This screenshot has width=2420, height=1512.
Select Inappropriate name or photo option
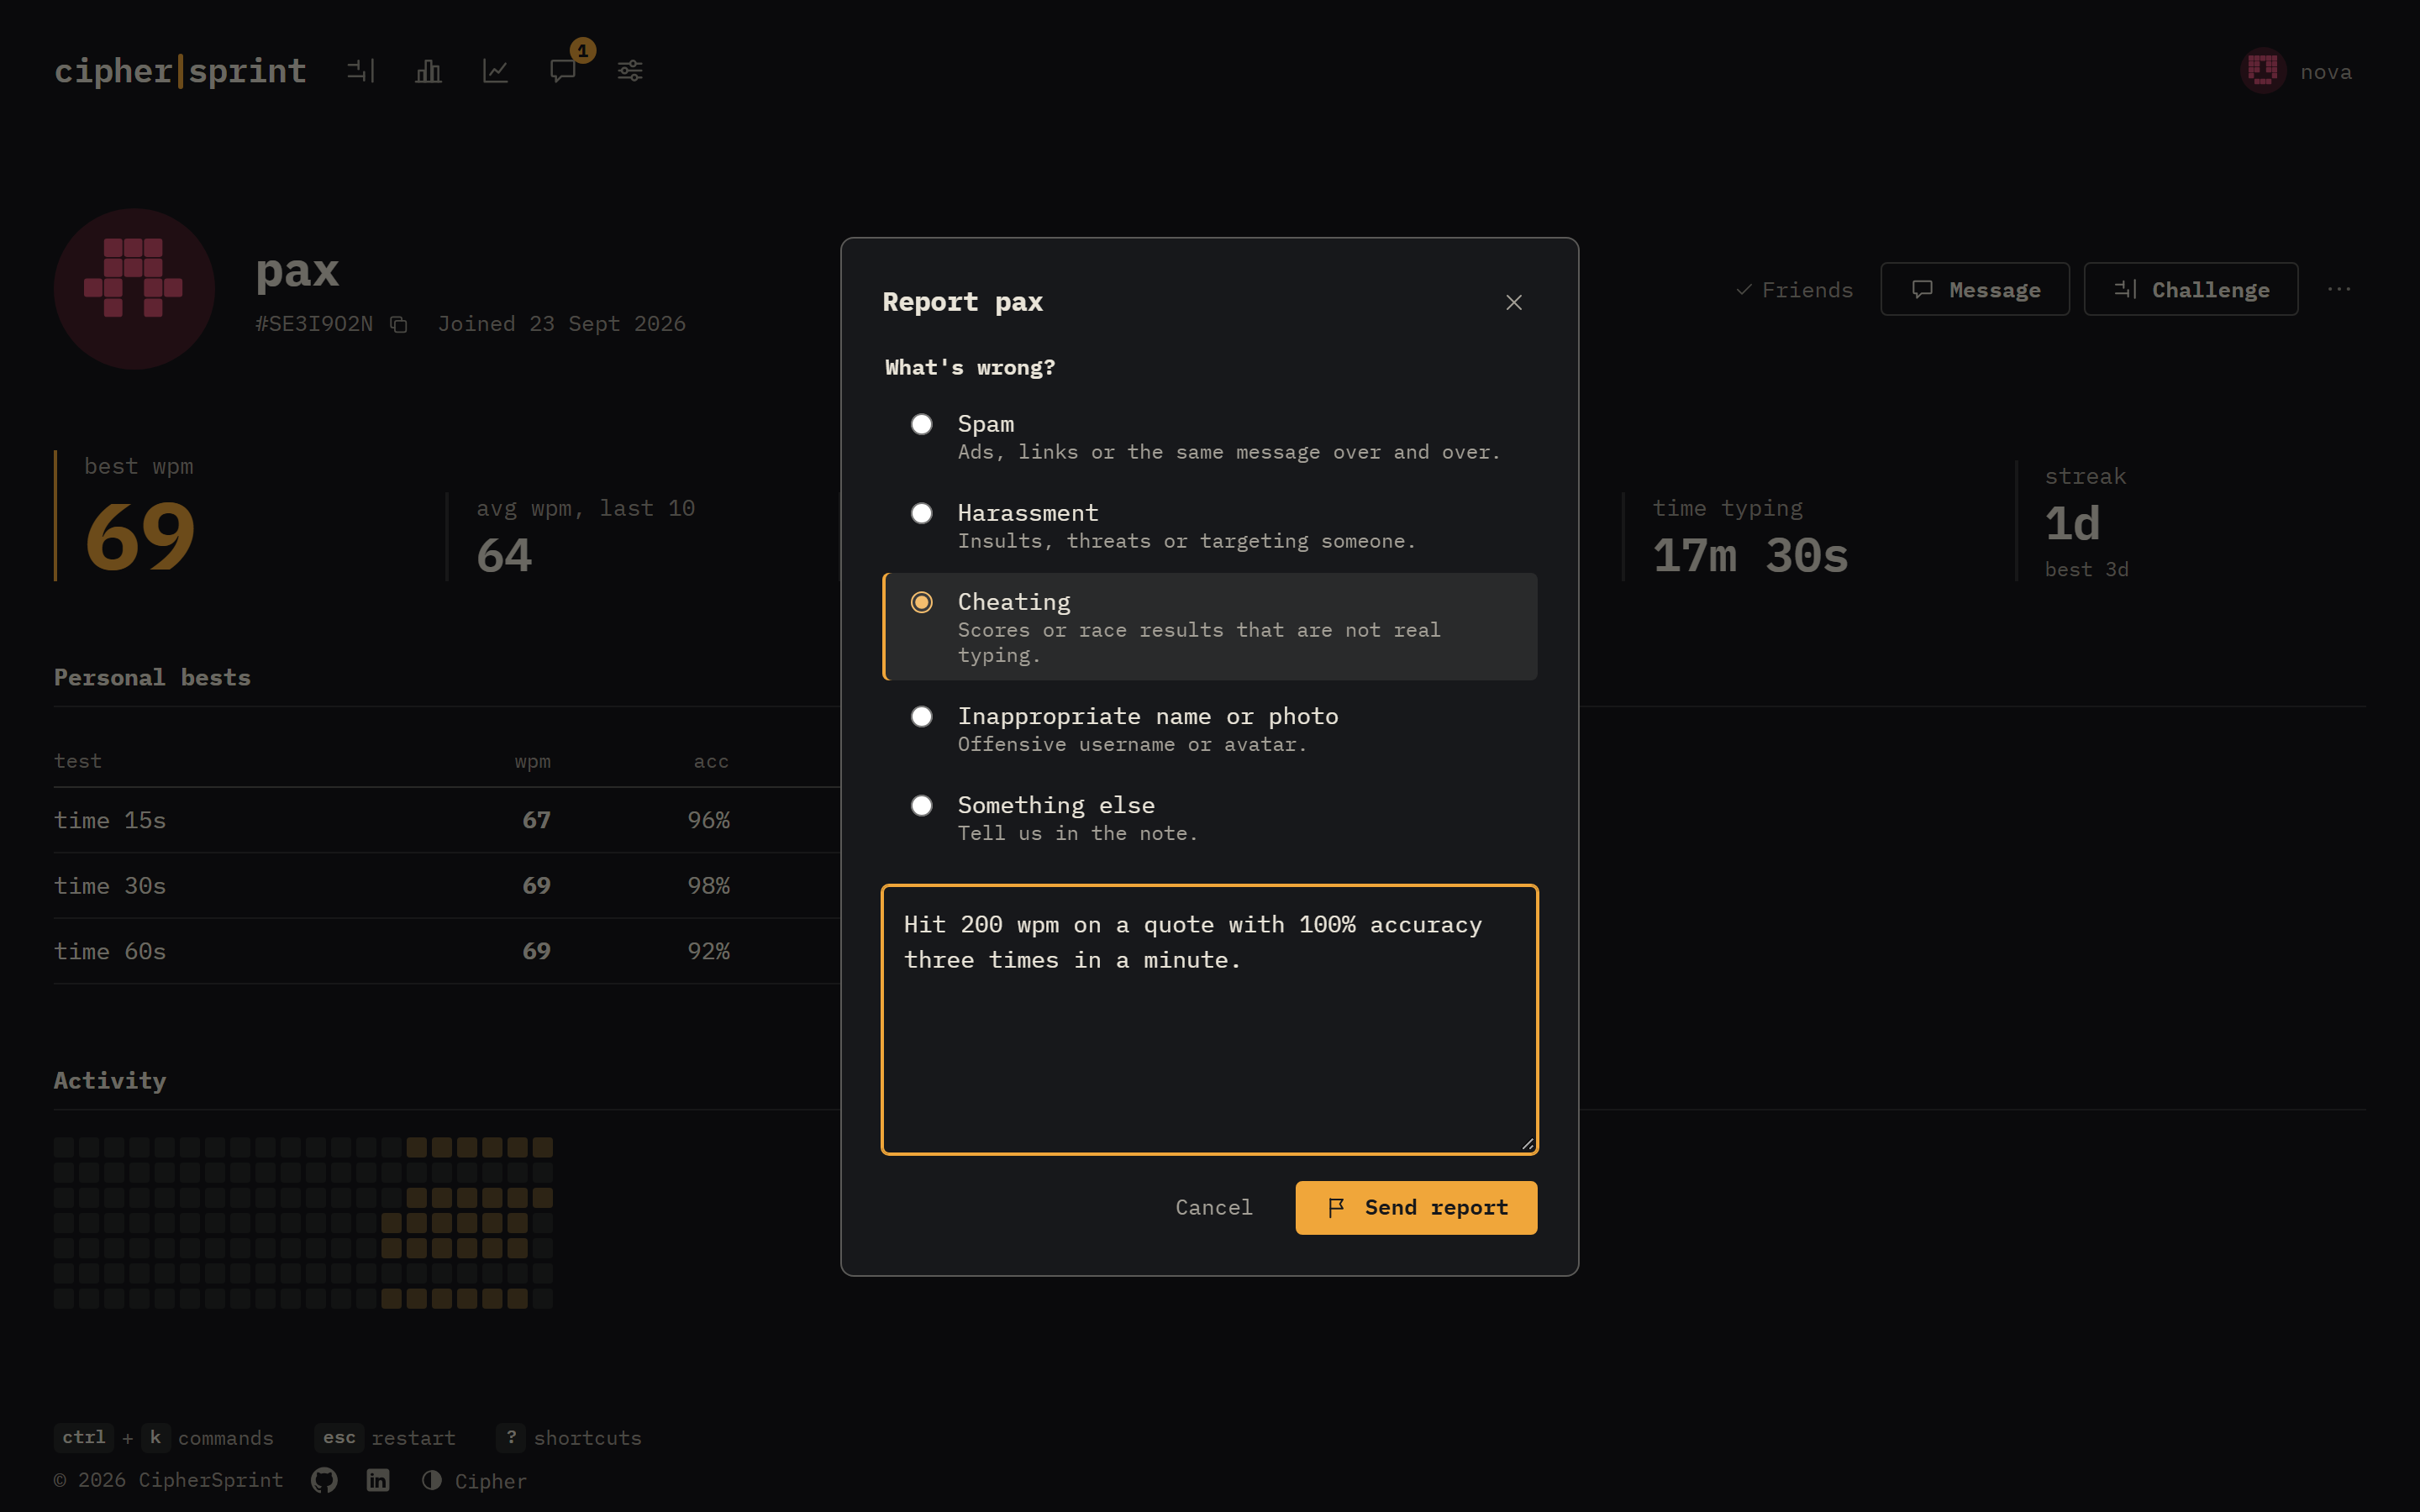click(x=1209, y=729)
